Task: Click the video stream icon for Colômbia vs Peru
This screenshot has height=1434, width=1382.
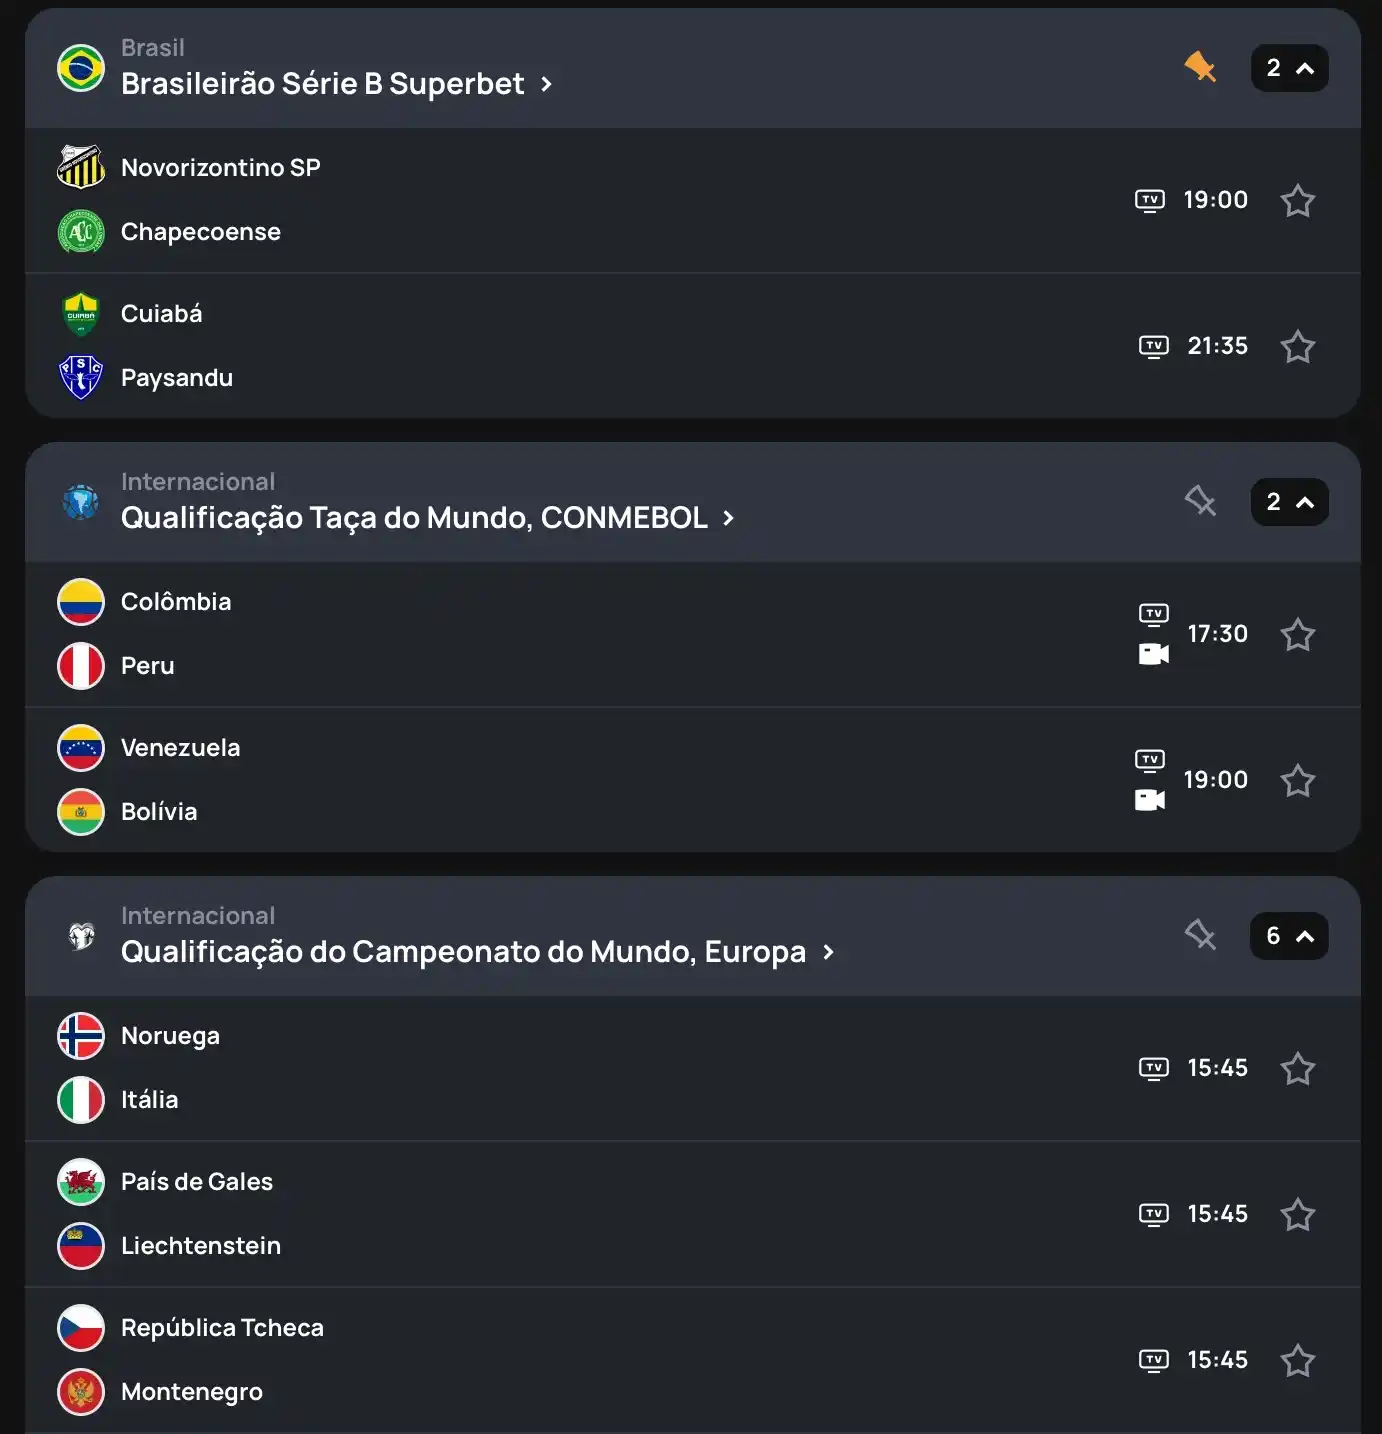Action: [x=1154, y=654]
